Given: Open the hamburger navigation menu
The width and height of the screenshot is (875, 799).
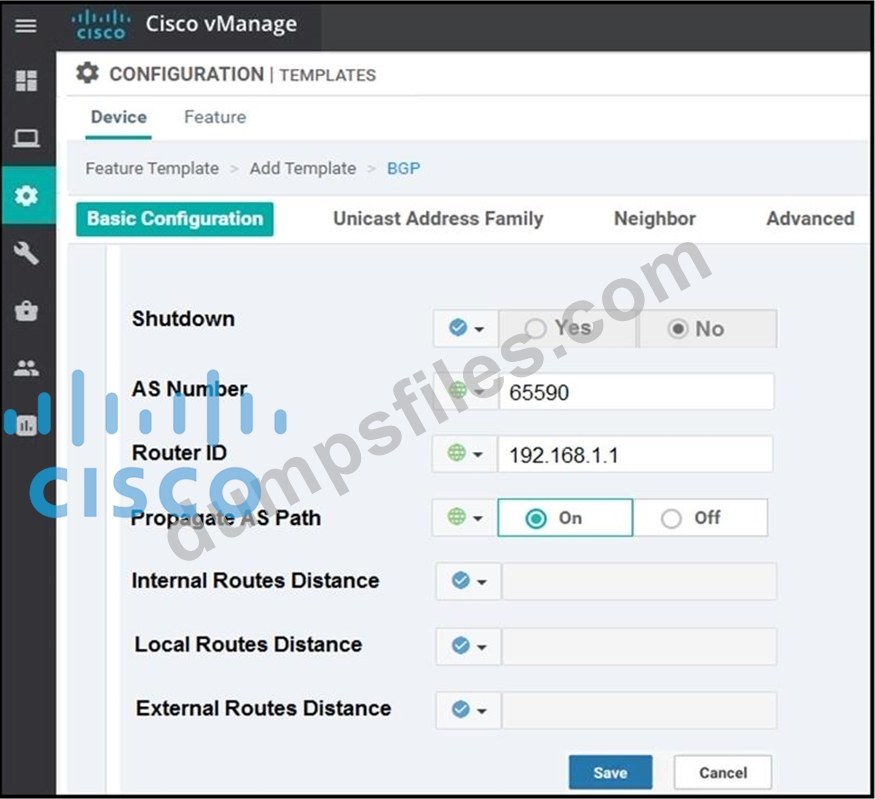Looking at the screenshot, I should [x=27, y=25].
